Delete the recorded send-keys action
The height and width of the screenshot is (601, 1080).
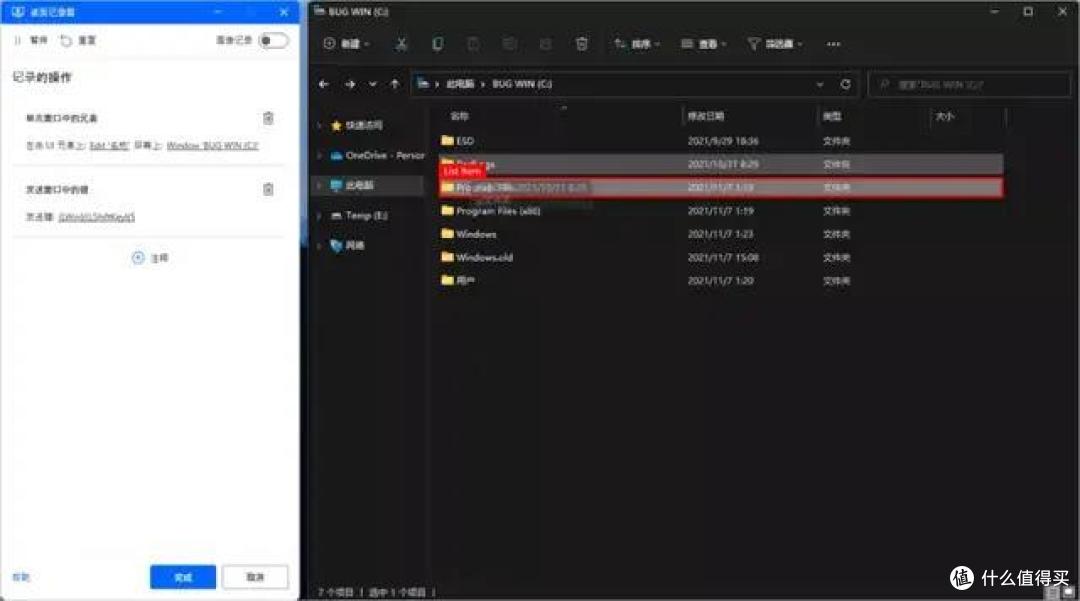tap(268, 189)
